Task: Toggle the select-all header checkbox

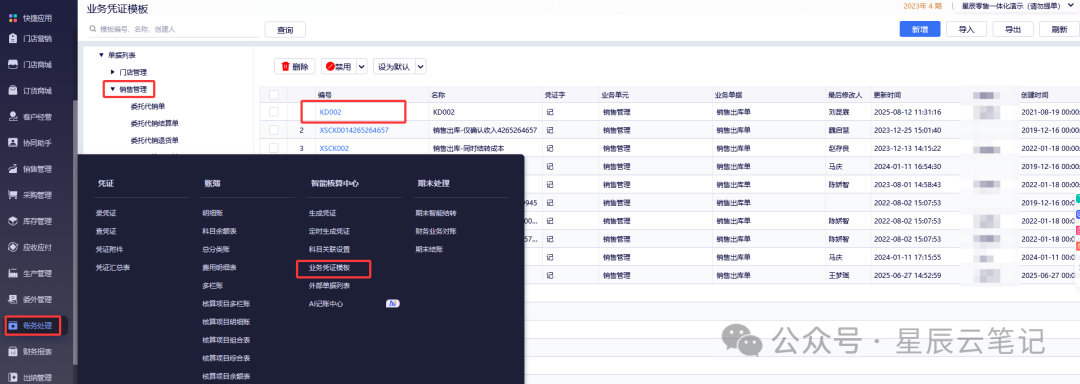Action: pos(274,94)
